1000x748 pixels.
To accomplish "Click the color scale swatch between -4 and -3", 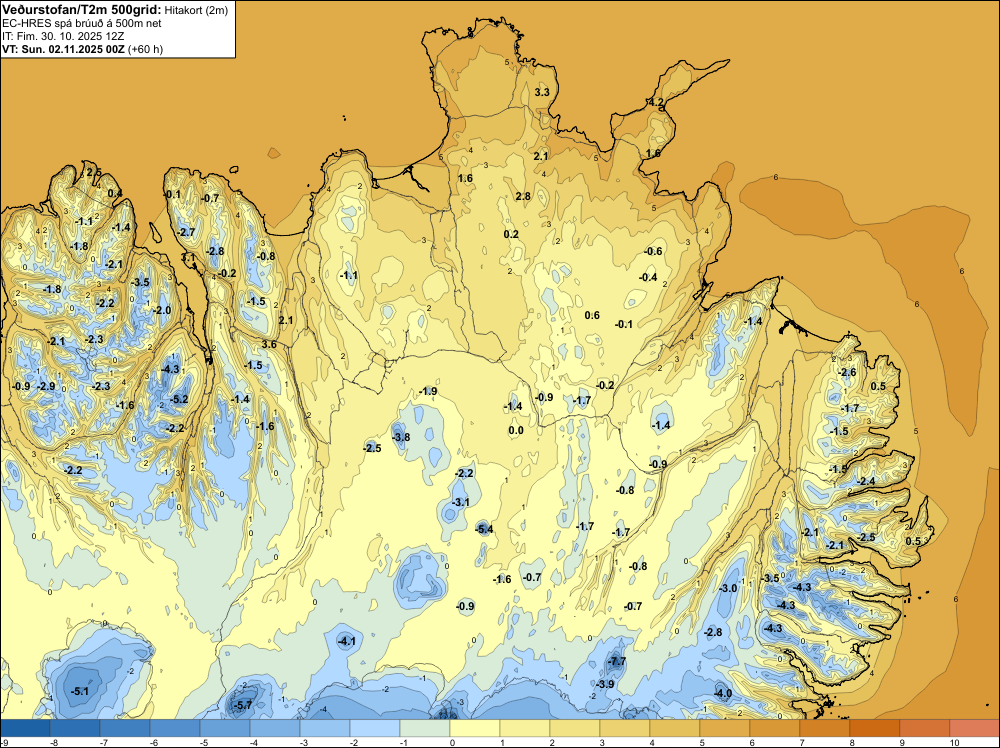I will pos(275,728).
